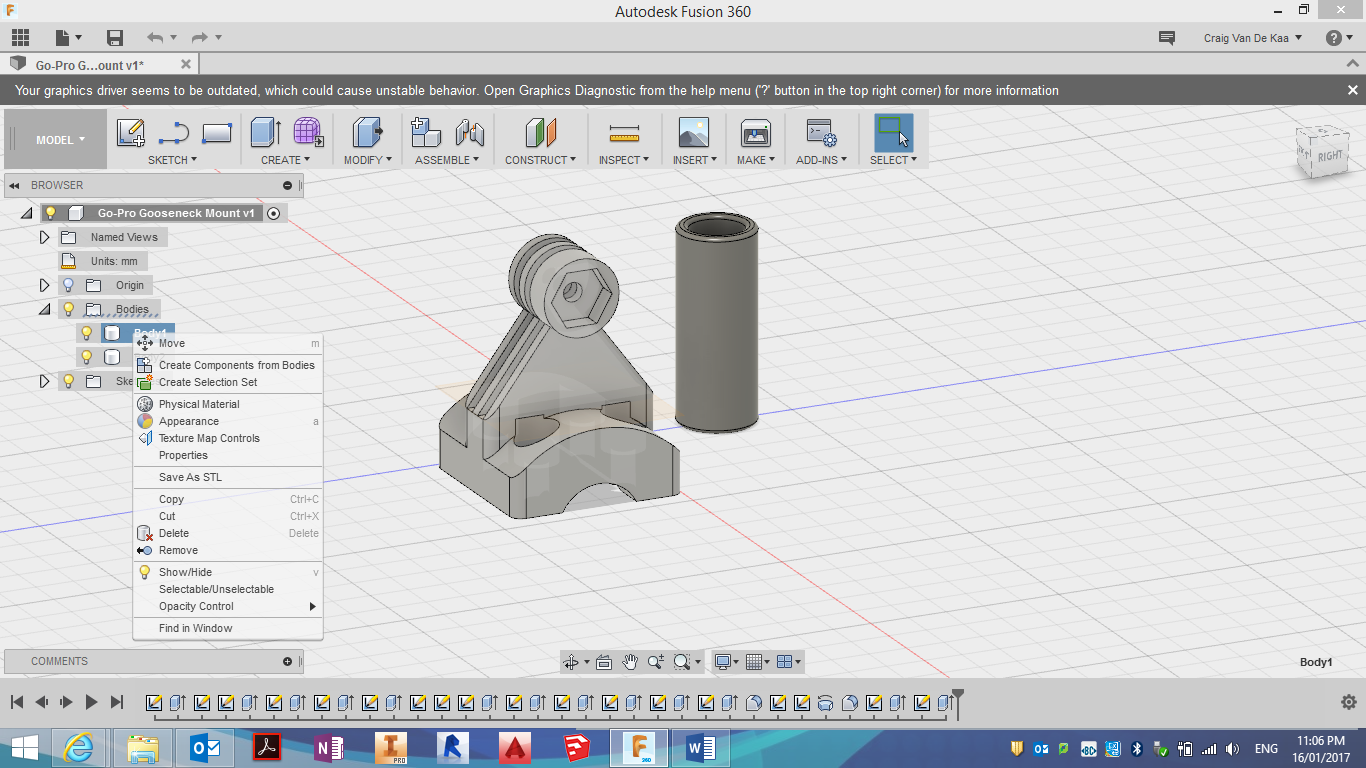
Task: Click the Redo arrow
Action: [200, 38]
